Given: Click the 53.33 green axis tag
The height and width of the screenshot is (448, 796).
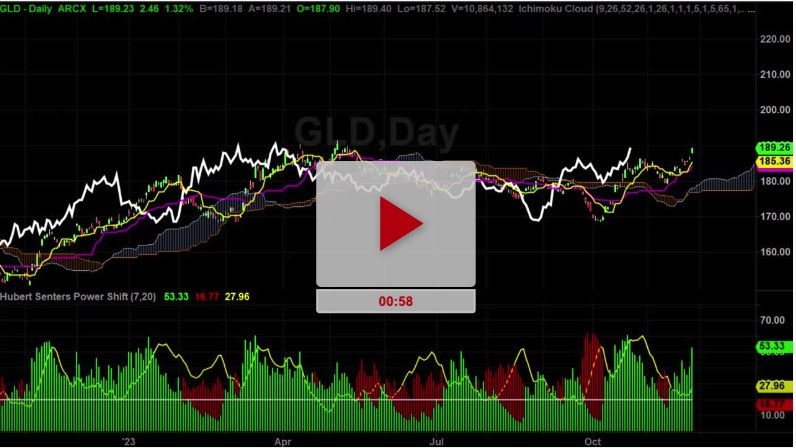Looking at the screenshot, I should 773,346.
